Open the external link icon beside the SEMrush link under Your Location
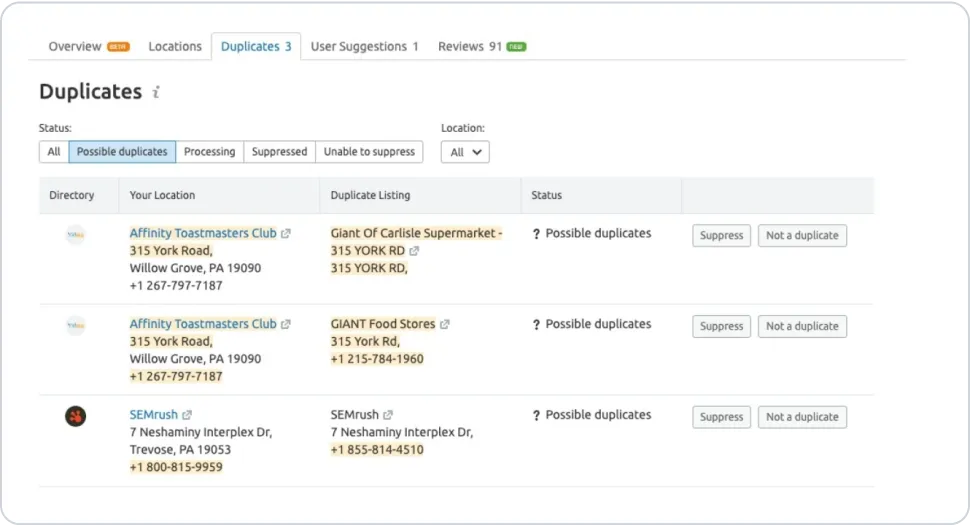Image resolution: width=970 pixels, height=525 pixels. [x=187, y=415]
